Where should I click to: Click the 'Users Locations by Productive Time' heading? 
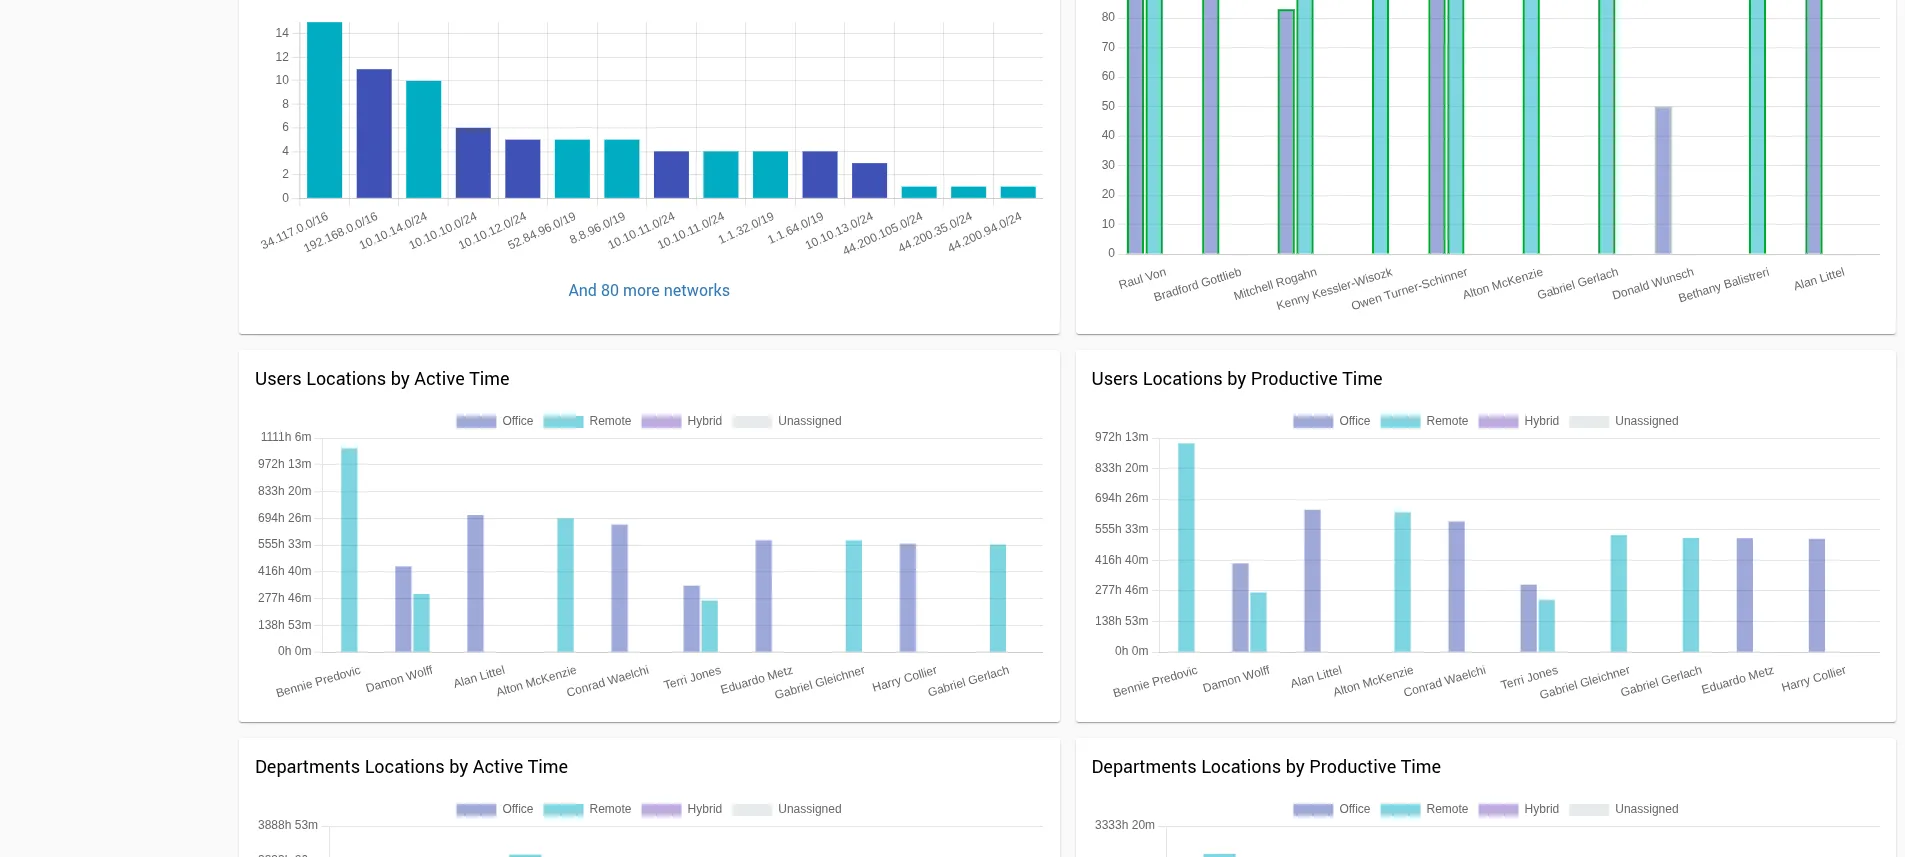coord(1237,379)
